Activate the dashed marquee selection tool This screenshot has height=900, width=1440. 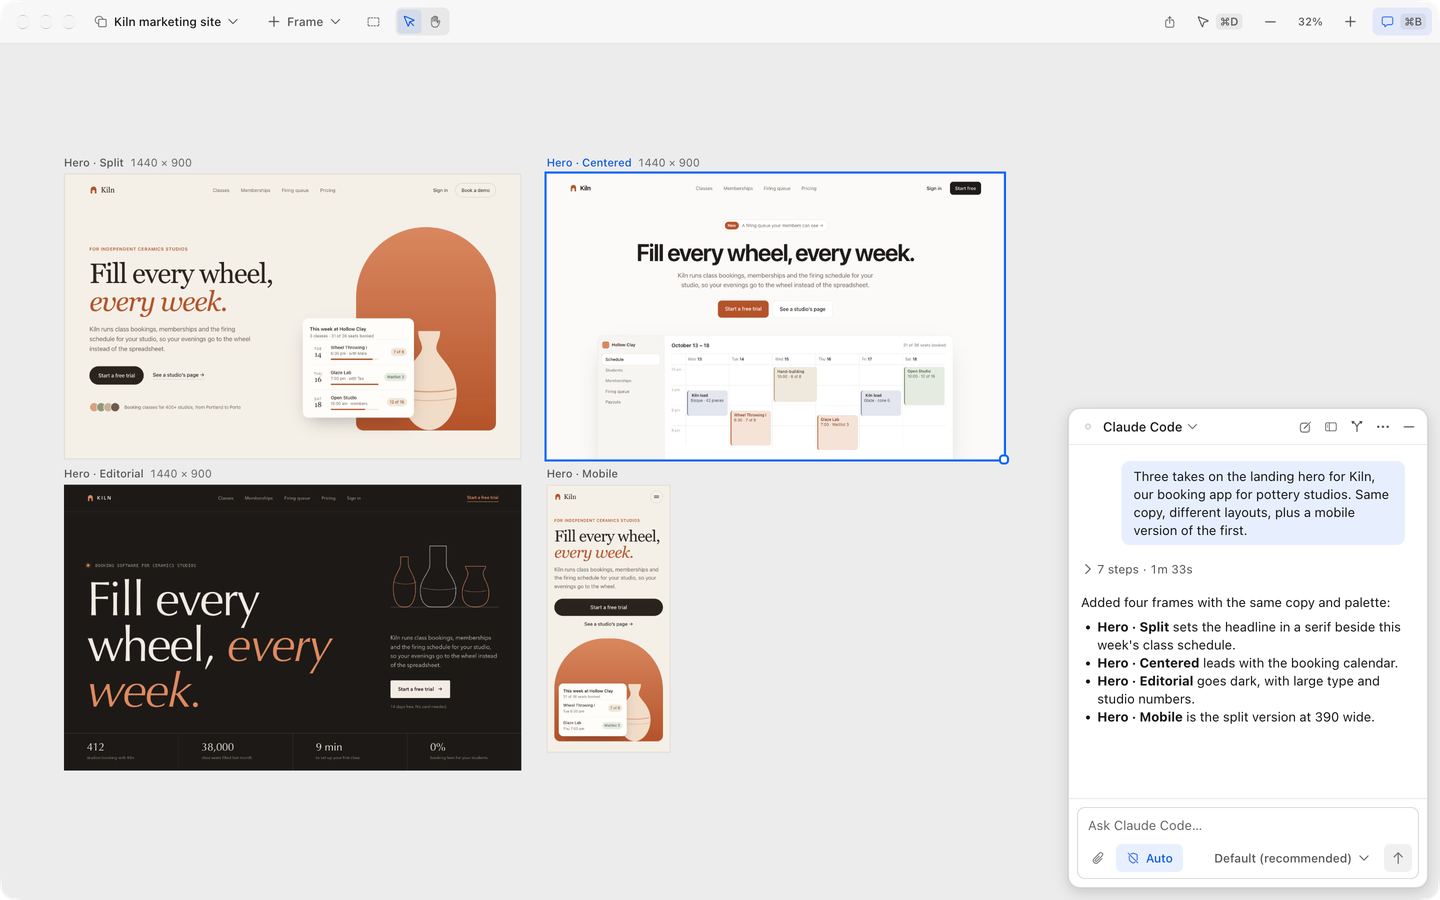coord(373,21)
